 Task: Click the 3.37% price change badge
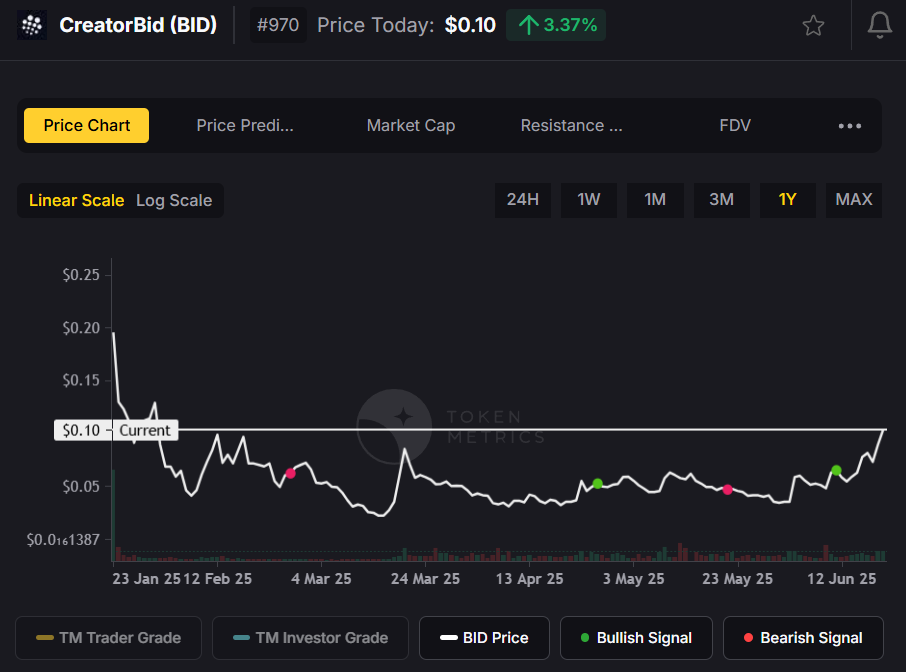click(556, 25)
